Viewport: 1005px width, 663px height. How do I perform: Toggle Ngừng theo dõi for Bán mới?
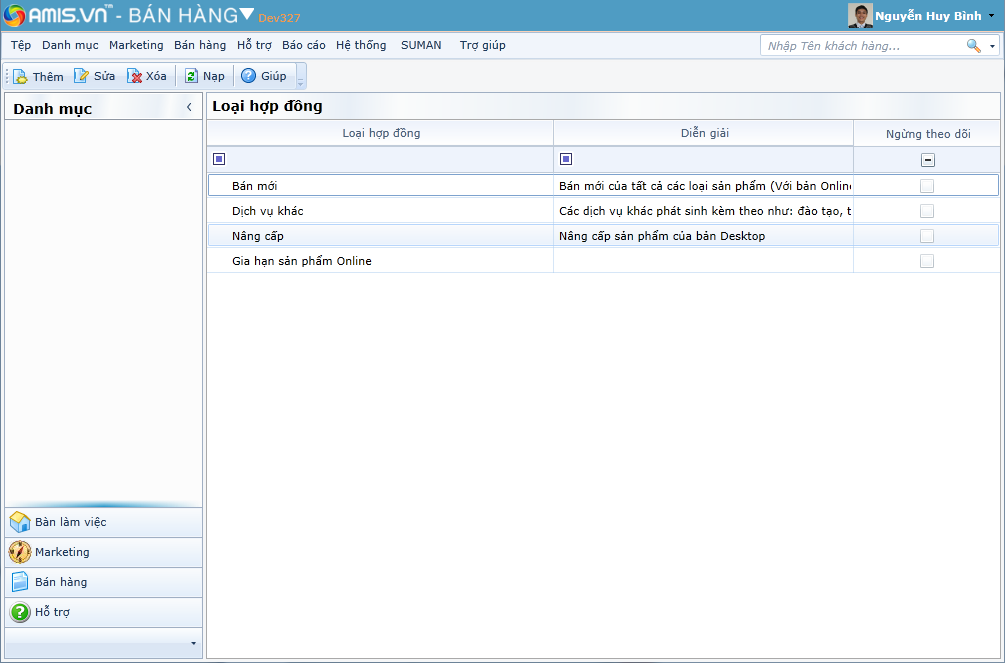coord(927,186)
